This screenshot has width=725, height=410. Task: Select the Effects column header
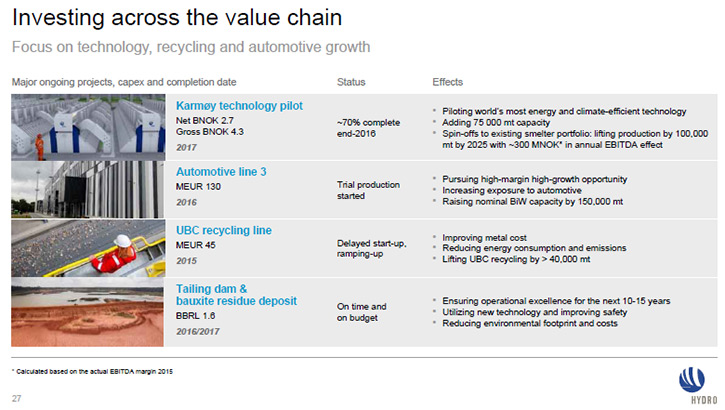[447, 82]
